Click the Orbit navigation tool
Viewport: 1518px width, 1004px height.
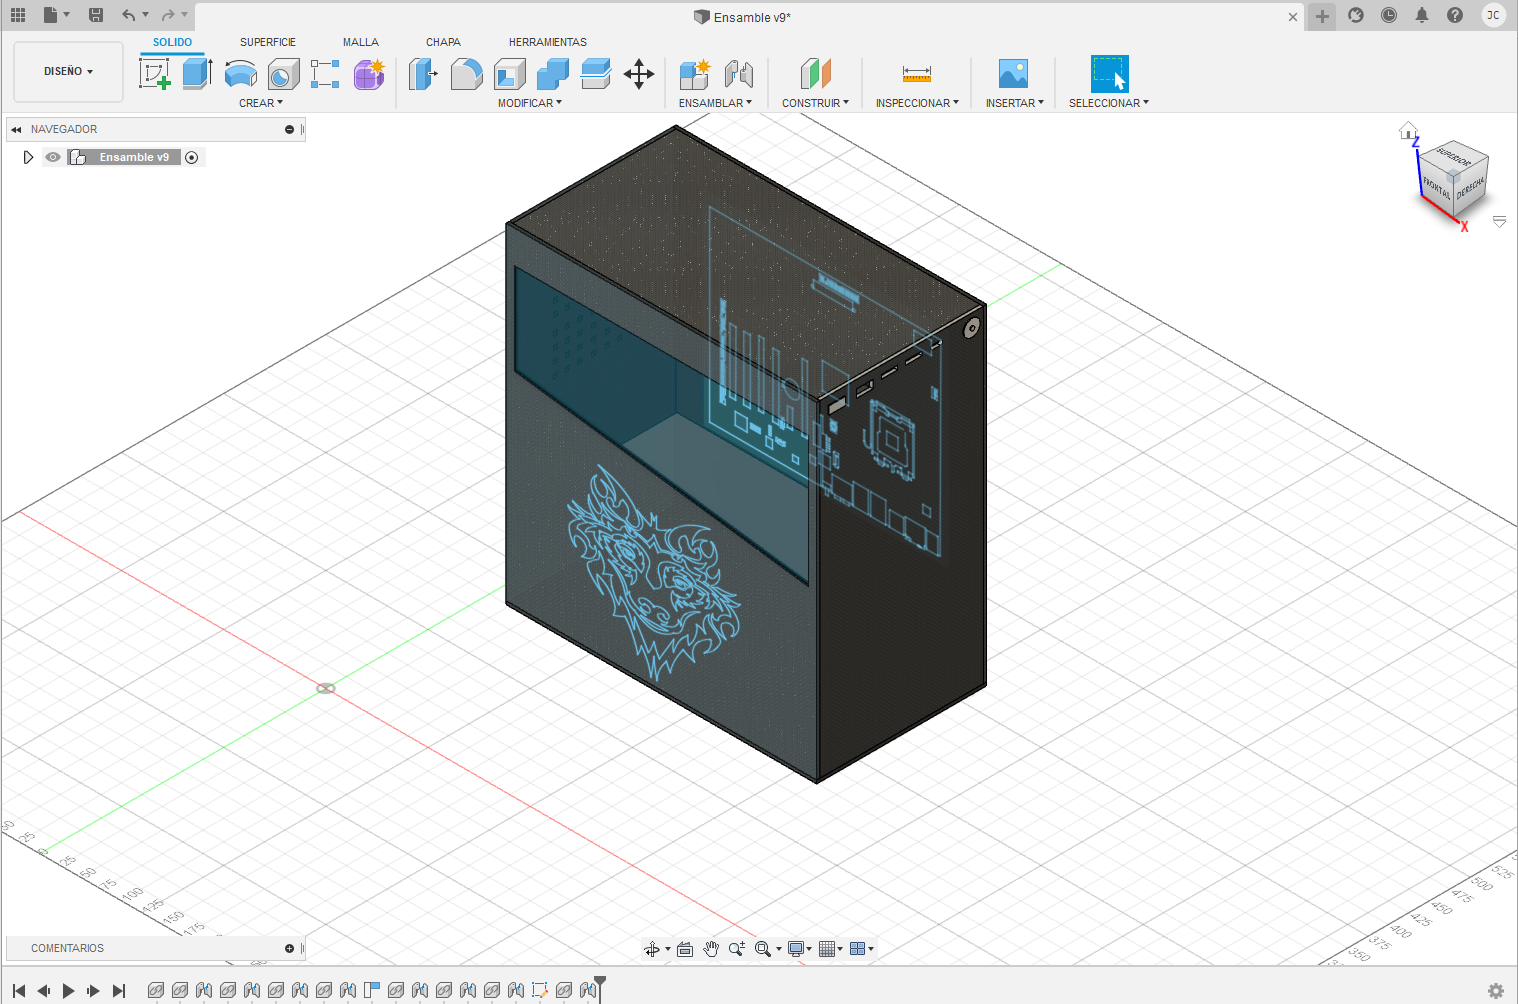(652, 949)
